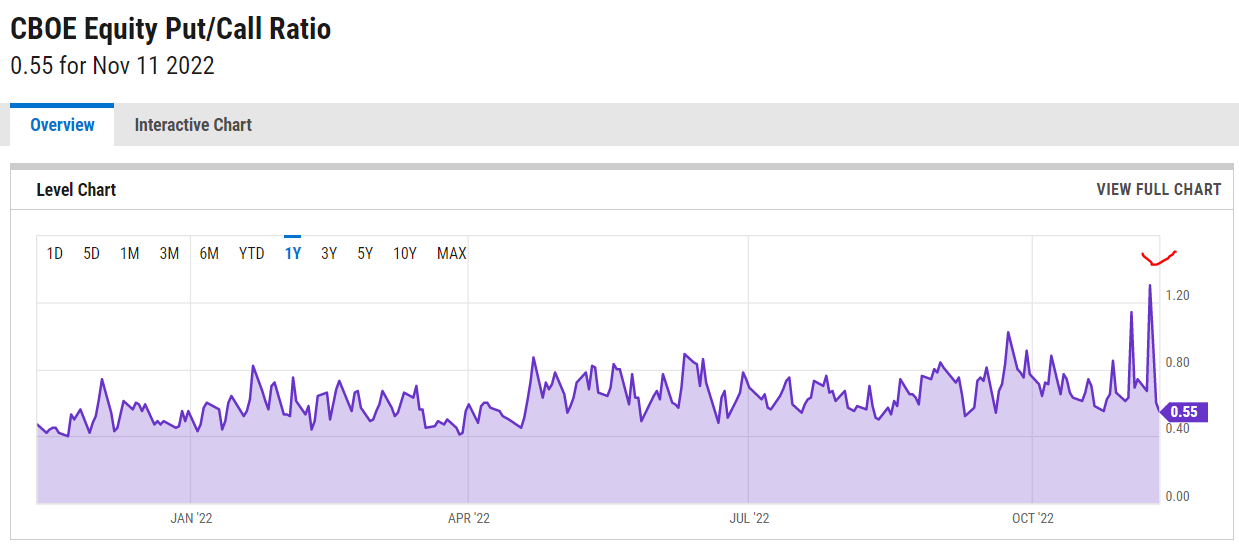Open the Interactive Chart tab

[x=193, y=125]
